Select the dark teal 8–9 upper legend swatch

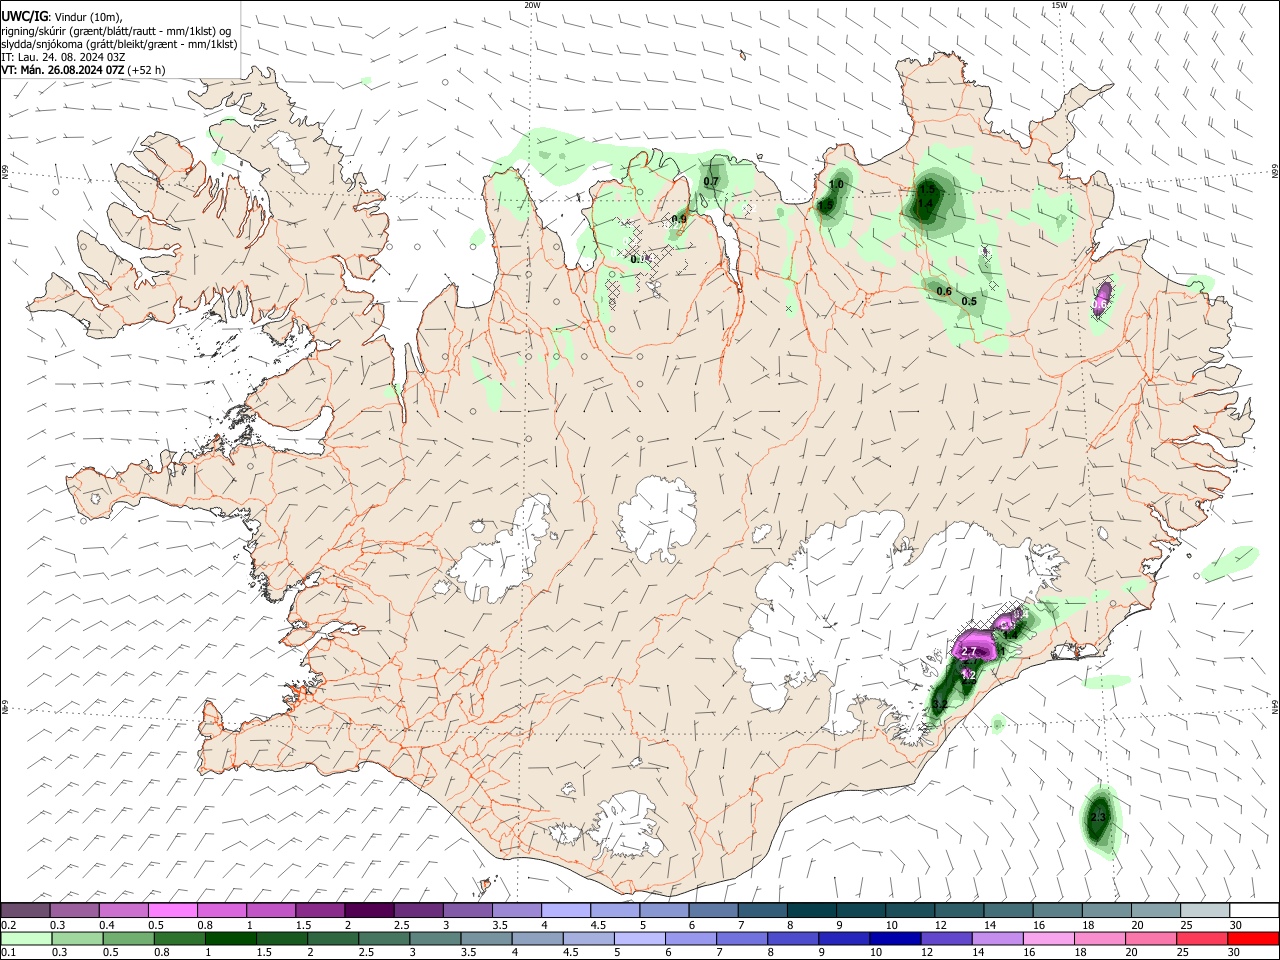(812, 911)
